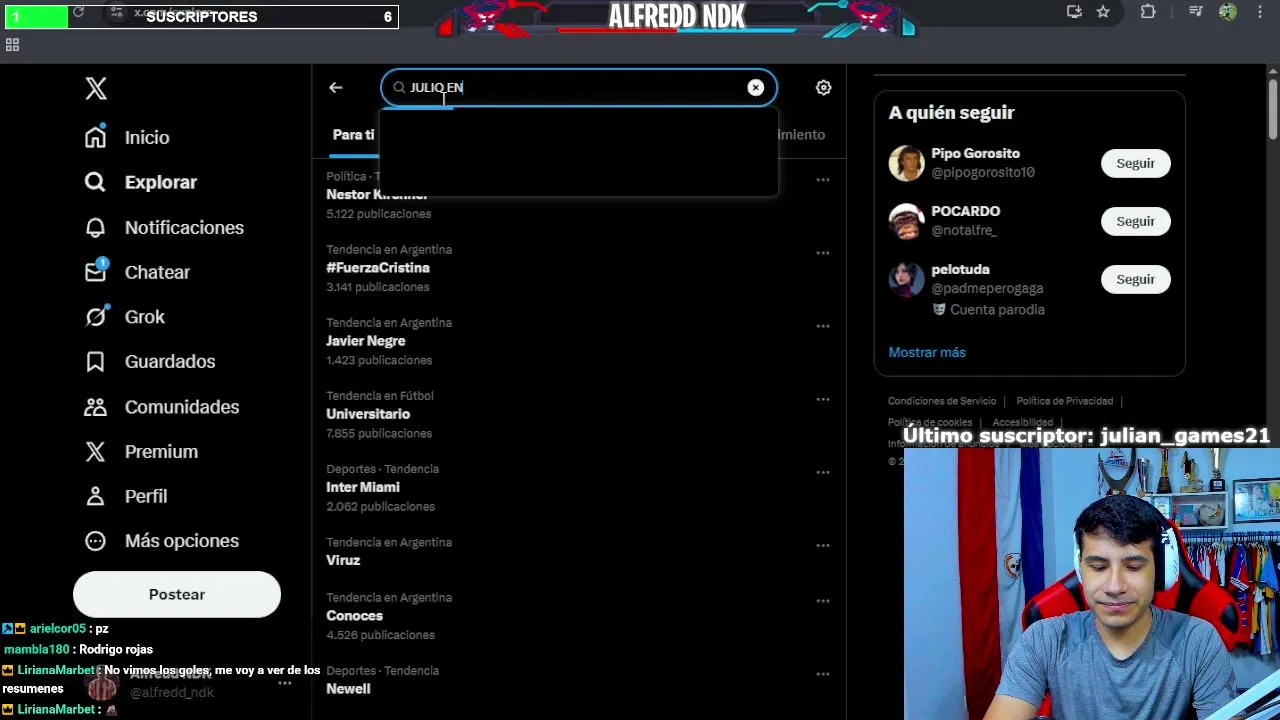Open Pipo Gorosito profile avatar

click(907, 163)
